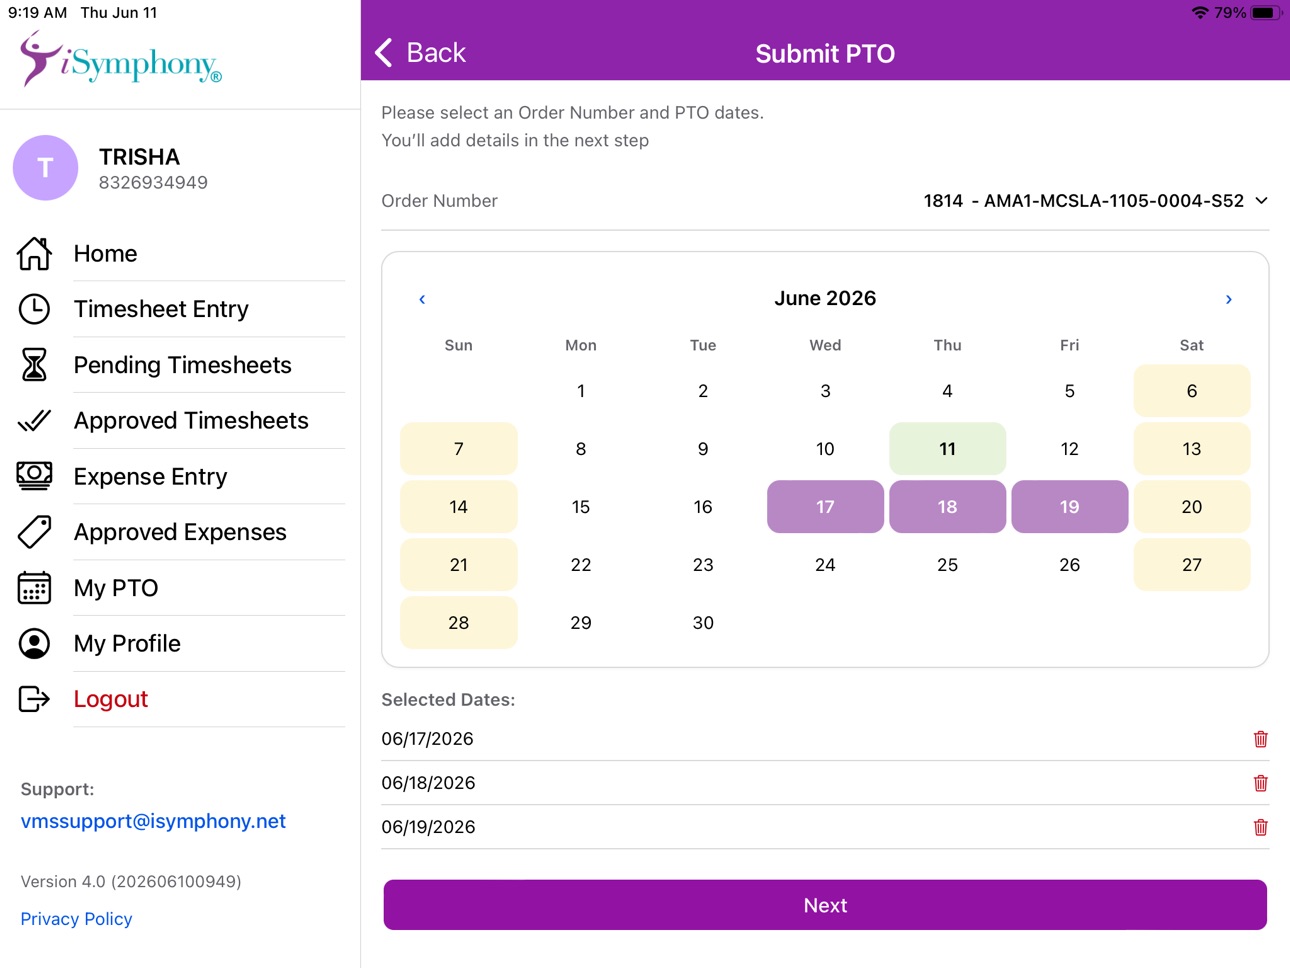Select June 24 on the calendar
Screen dimensions: 1290x968
tap(825, 565)
